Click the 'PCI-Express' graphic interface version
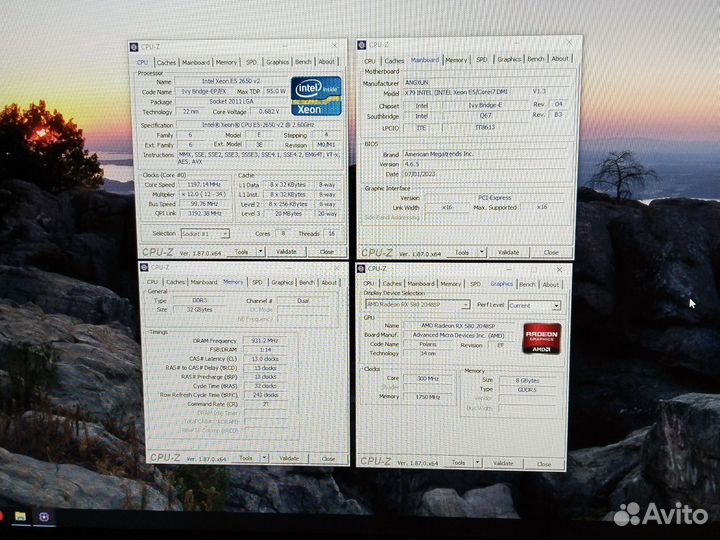Viewport: 720px width, 540px height. coord(495,197)
